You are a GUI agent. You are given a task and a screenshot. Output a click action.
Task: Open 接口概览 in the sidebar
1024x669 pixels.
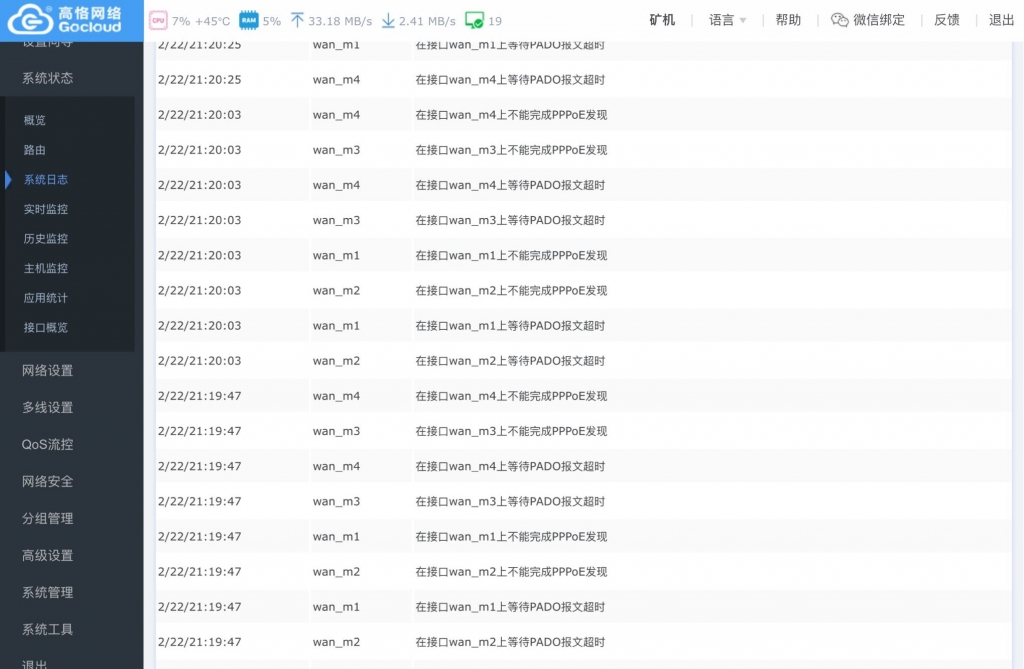pos(46,327)
